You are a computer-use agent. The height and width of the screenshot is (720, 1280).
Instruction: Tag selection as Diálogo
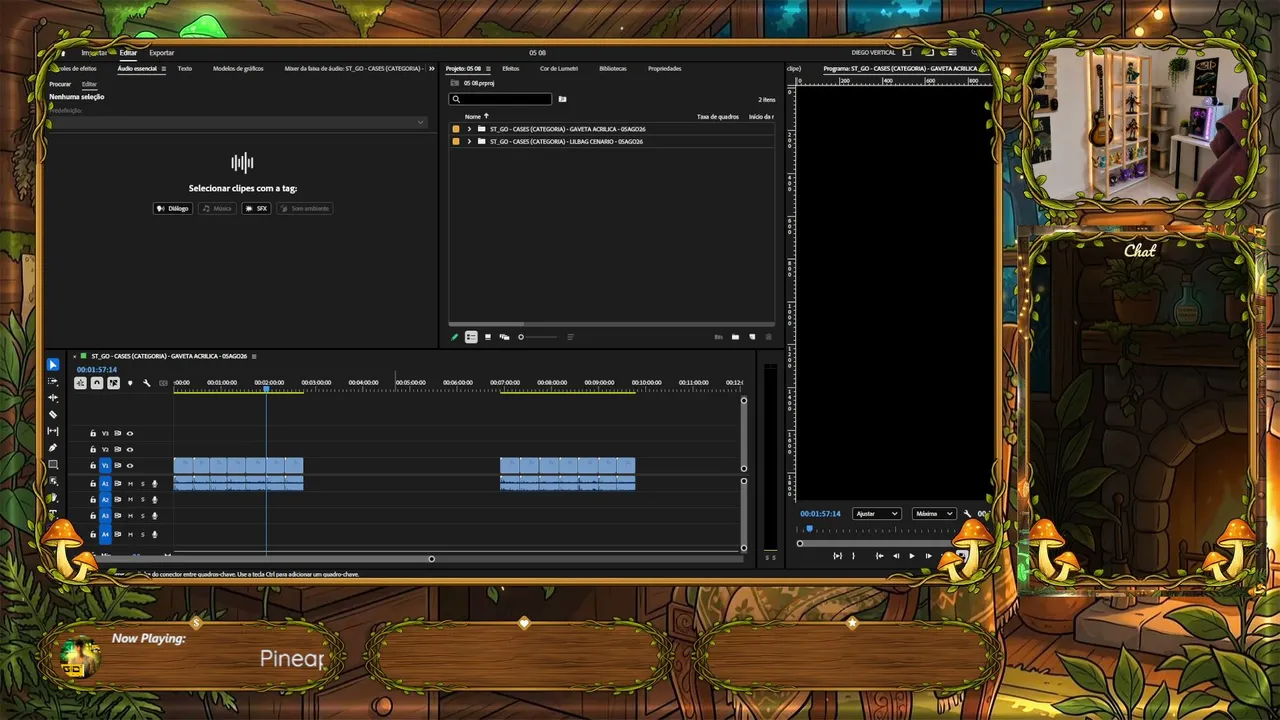coord(173,208)
